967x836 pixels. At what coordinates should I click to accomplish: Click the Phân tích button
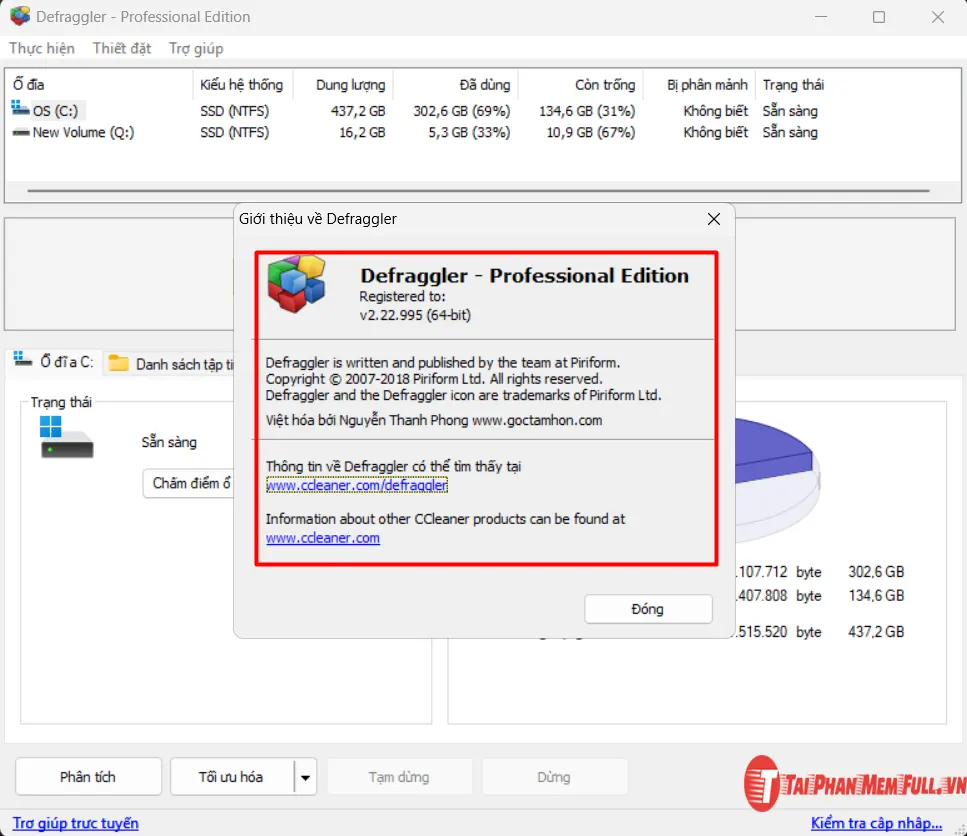[x=88, y=777]
